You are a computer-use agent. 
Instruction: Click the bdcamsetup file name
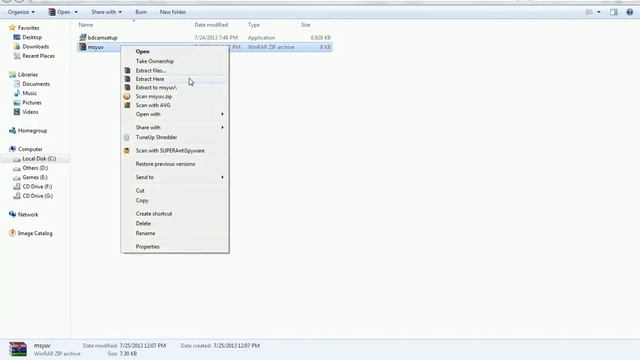102,38
